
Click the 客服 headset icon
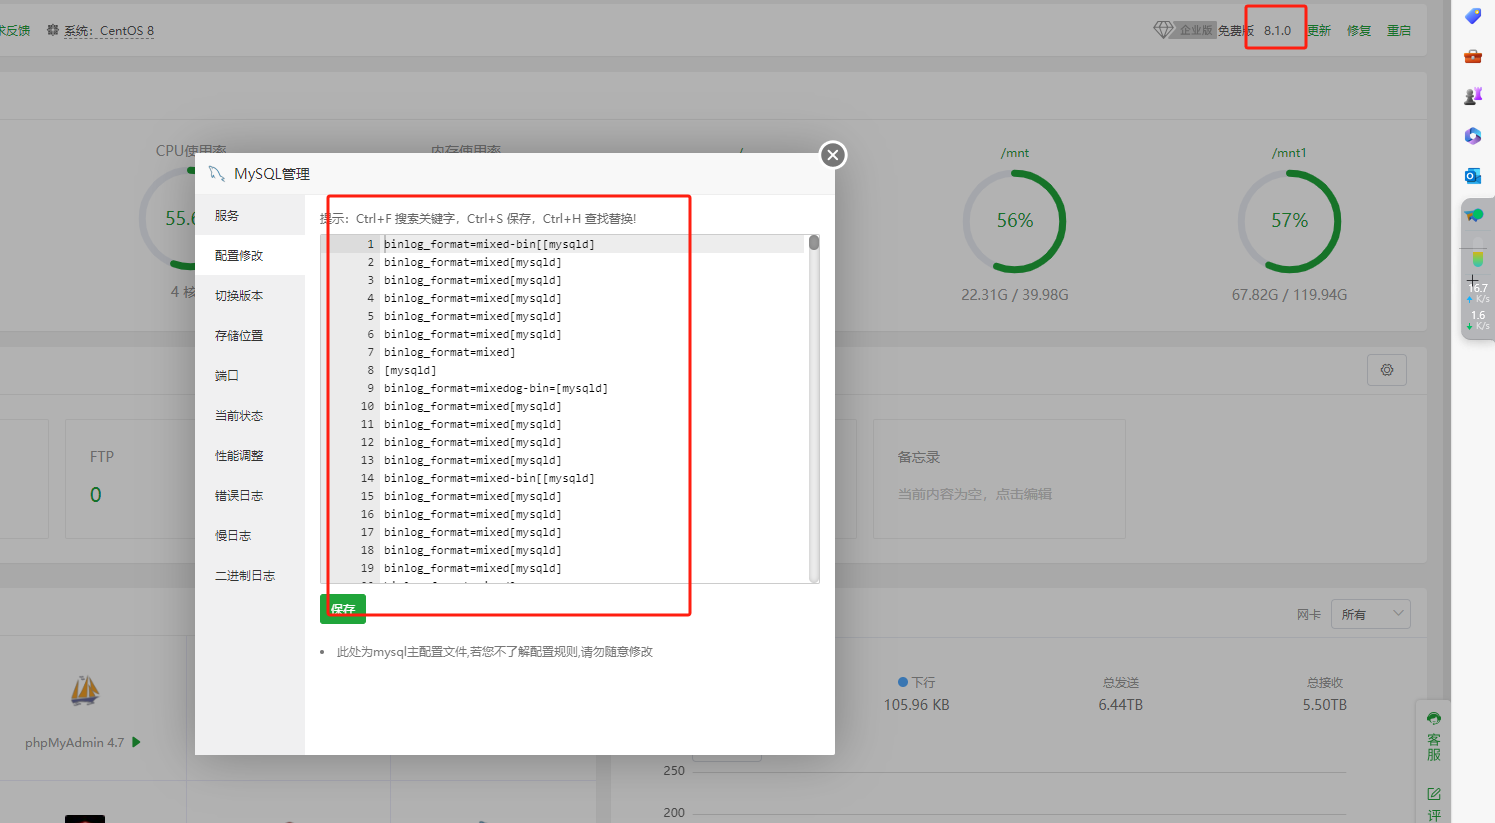[x=1434, y=718]
